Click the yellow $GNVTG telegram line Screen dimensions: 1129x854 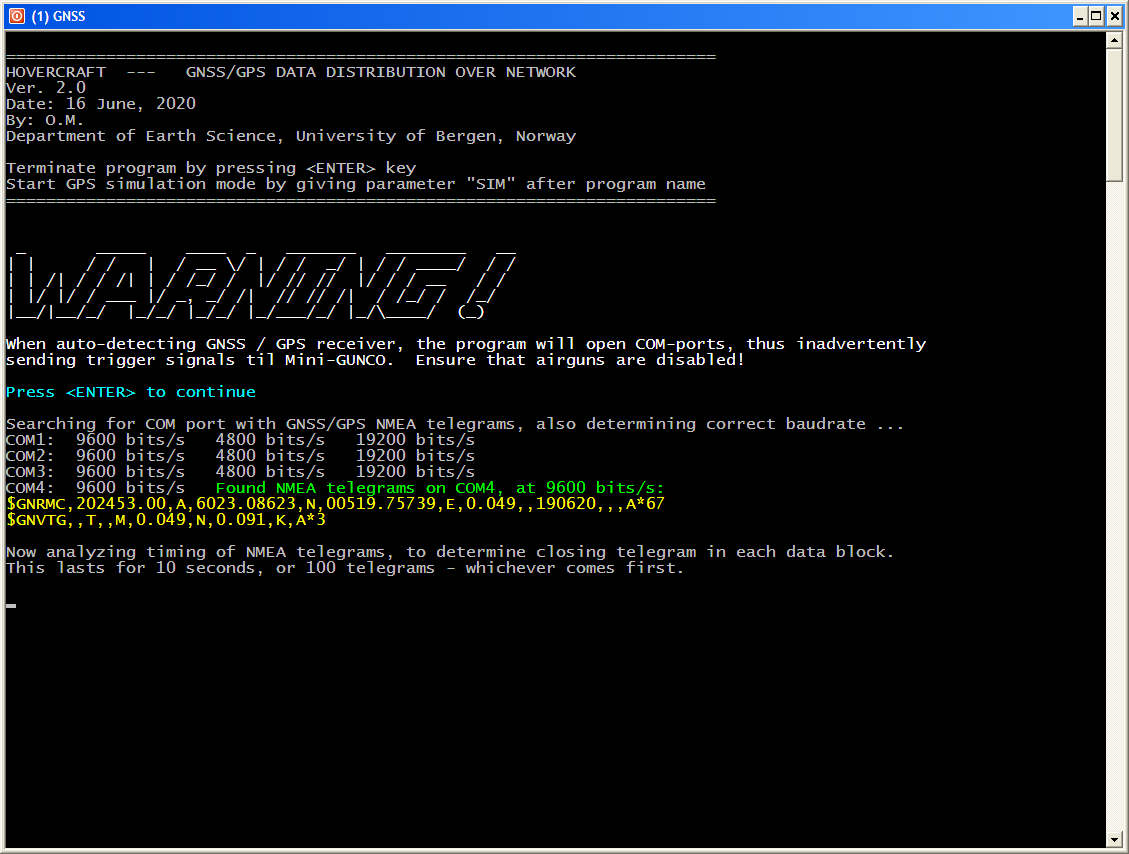(x=166, y=520)
